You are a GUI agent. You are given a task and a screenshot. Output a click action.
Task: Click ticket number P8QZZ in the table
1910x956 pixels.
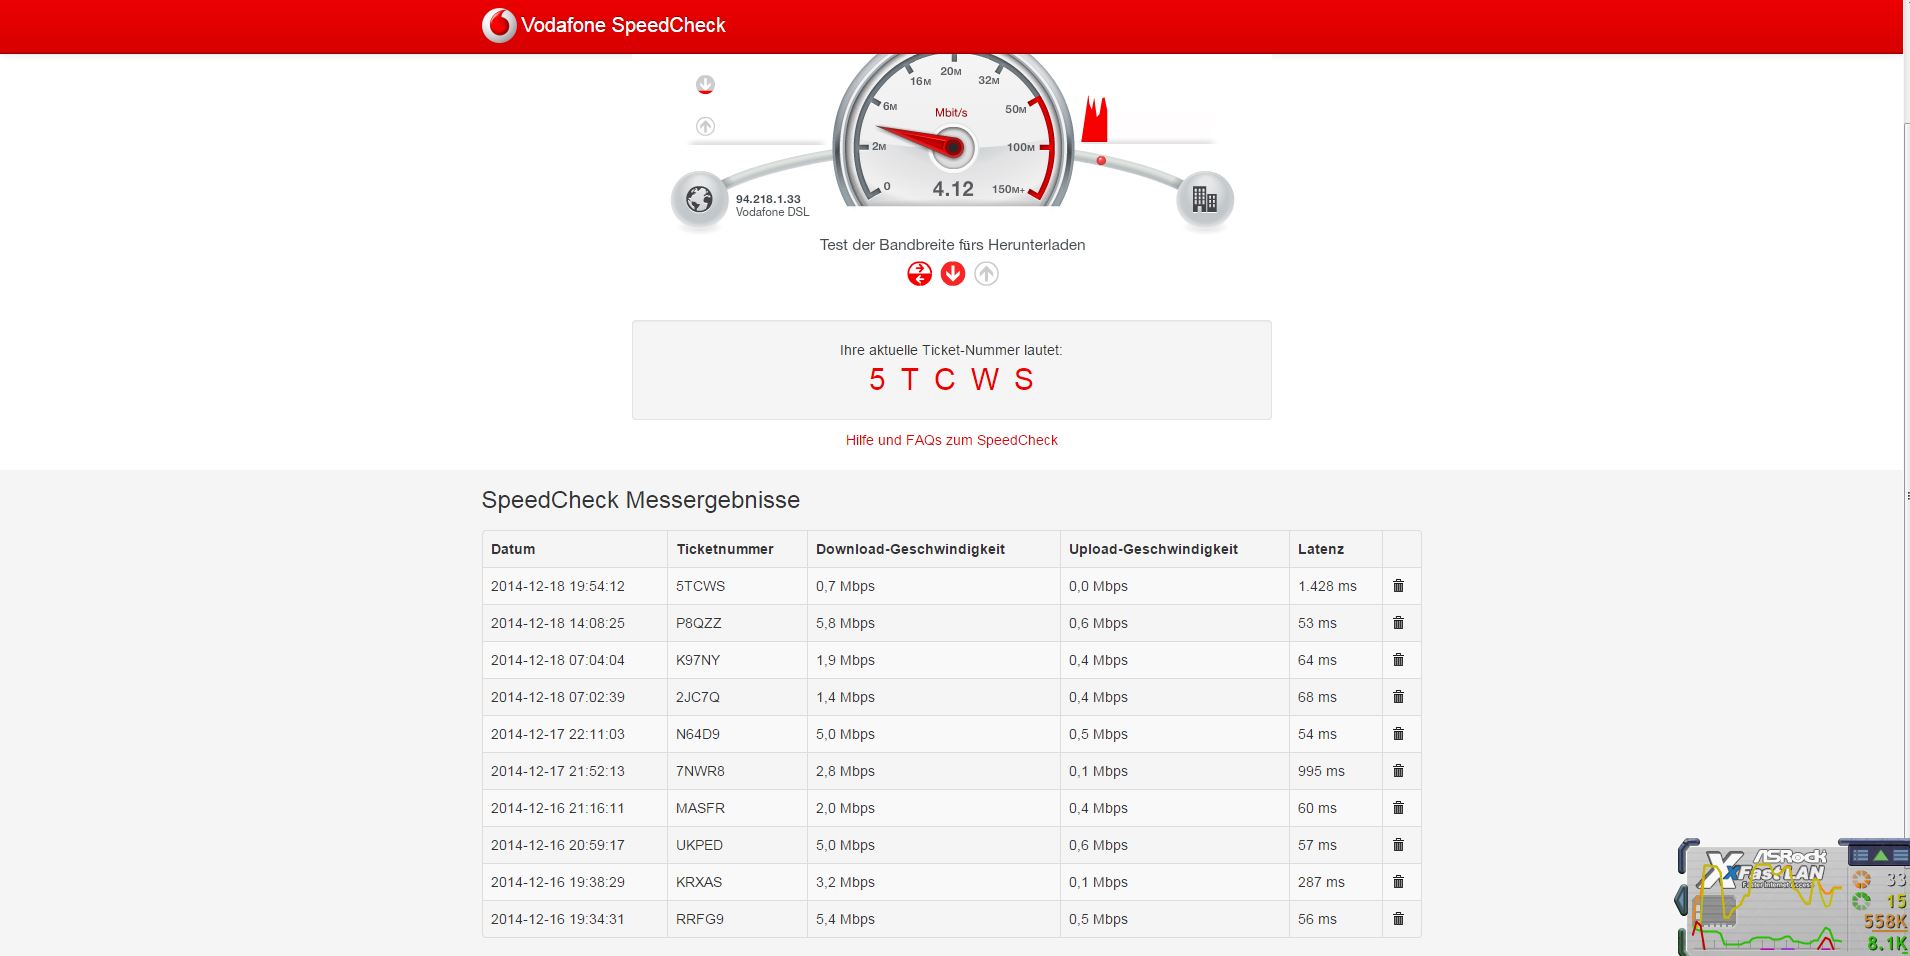click(x=698, y=623)
